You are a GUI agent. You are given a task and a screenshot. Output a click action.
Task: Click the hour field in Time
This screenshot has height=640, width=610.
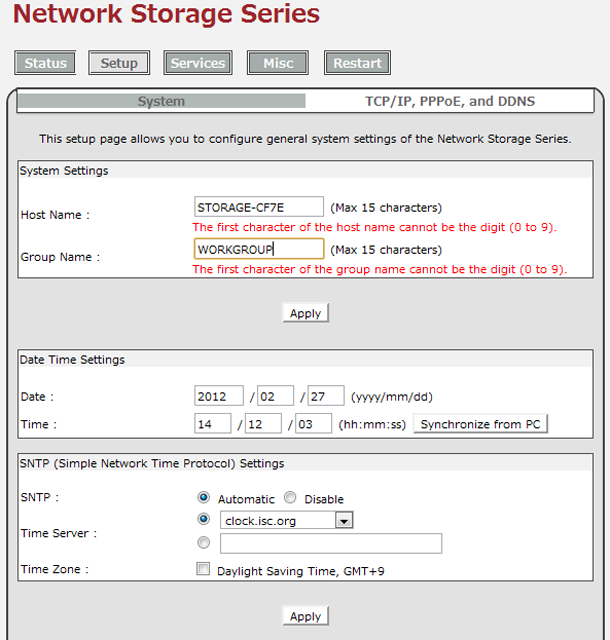tap(213, 424)
